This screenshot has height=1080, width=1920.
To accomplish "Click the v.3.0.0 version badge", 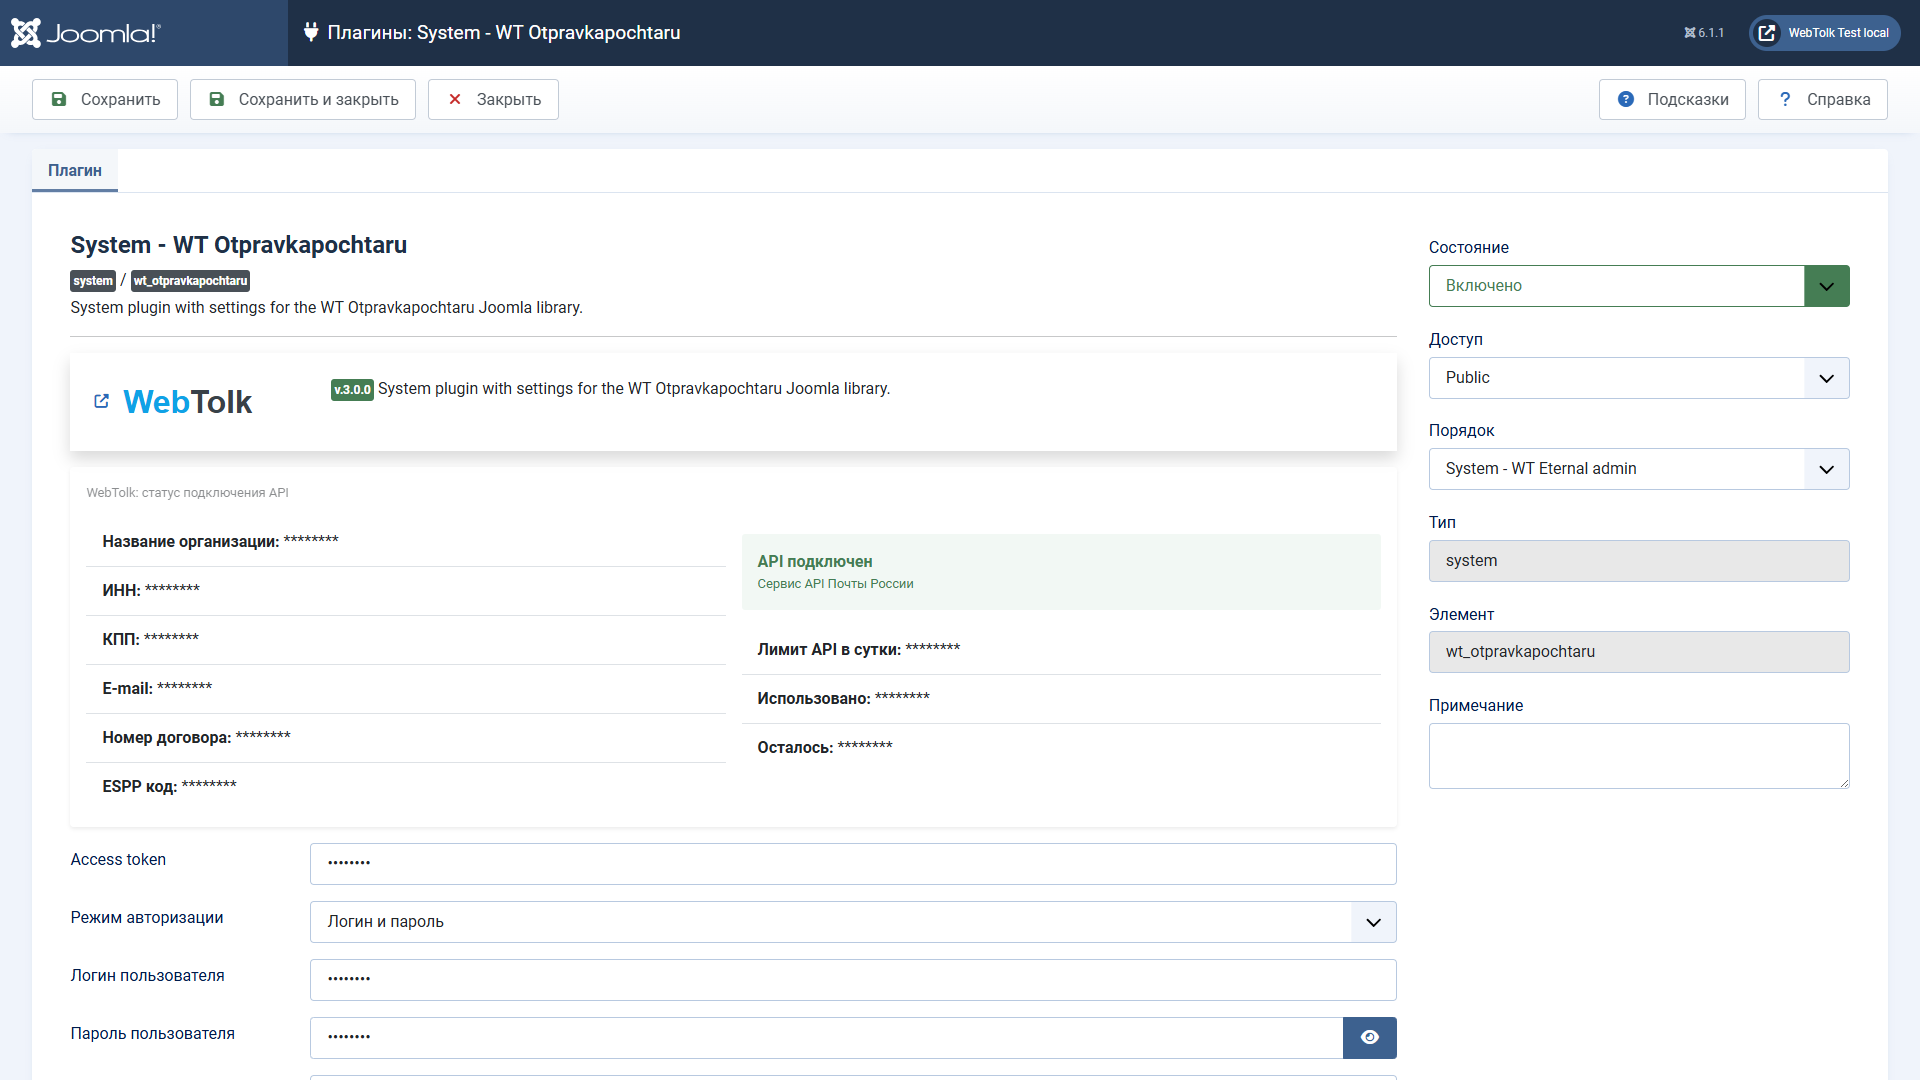I will tap(352, 390).
